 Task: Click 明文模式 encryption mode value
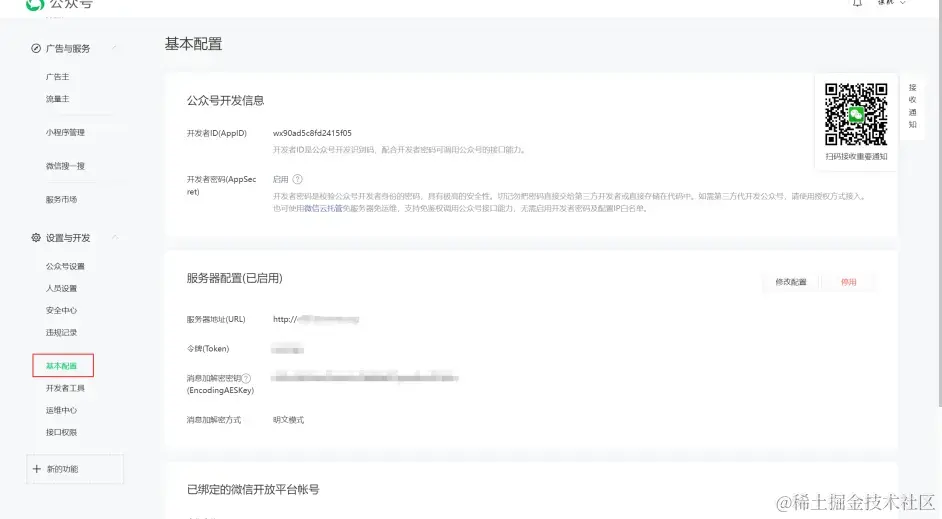click(288, 420)
